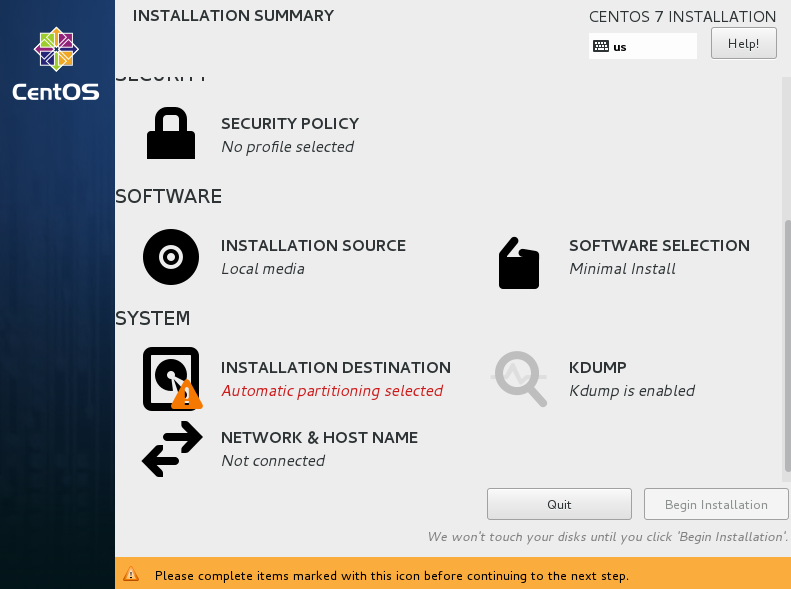The image size is (791, 589).
Task: Click the 'We won't touch your disks' note
Action: tap(608, 537)
